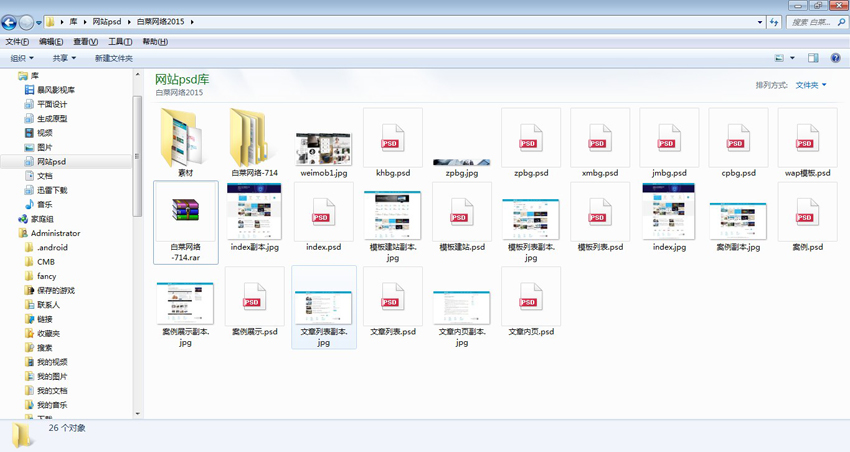The height and width of the screenshot is (452, 850).
Task: Open the 工具(T) menu
Action: (x=119, y=42)
